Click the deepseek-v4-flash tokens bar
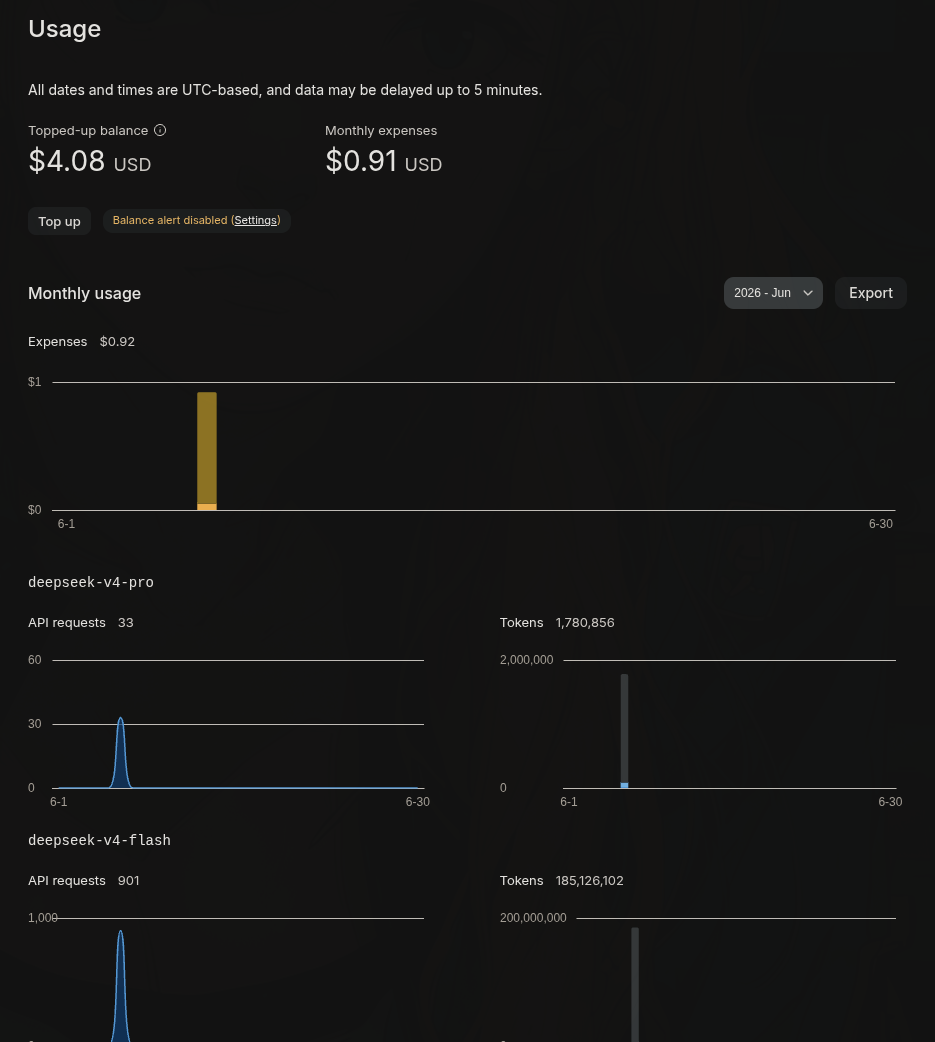This screenshot has width=935, height=1042. (x=635, y=984)
